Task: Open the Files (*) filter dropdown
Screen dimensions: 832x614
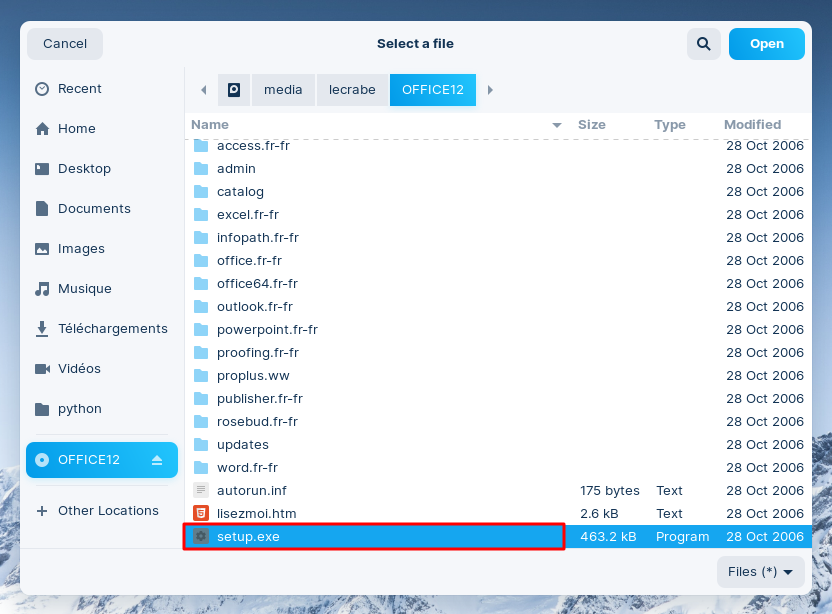Action: click(760, 572)
